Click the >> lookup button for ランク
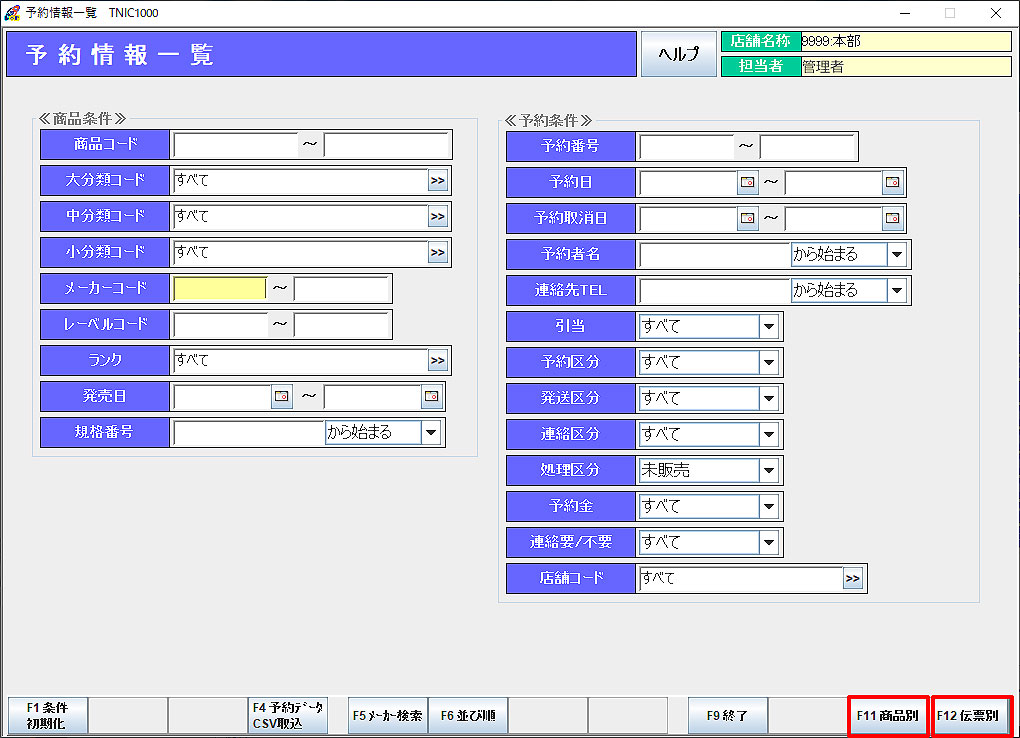 [x=438, y=361]
